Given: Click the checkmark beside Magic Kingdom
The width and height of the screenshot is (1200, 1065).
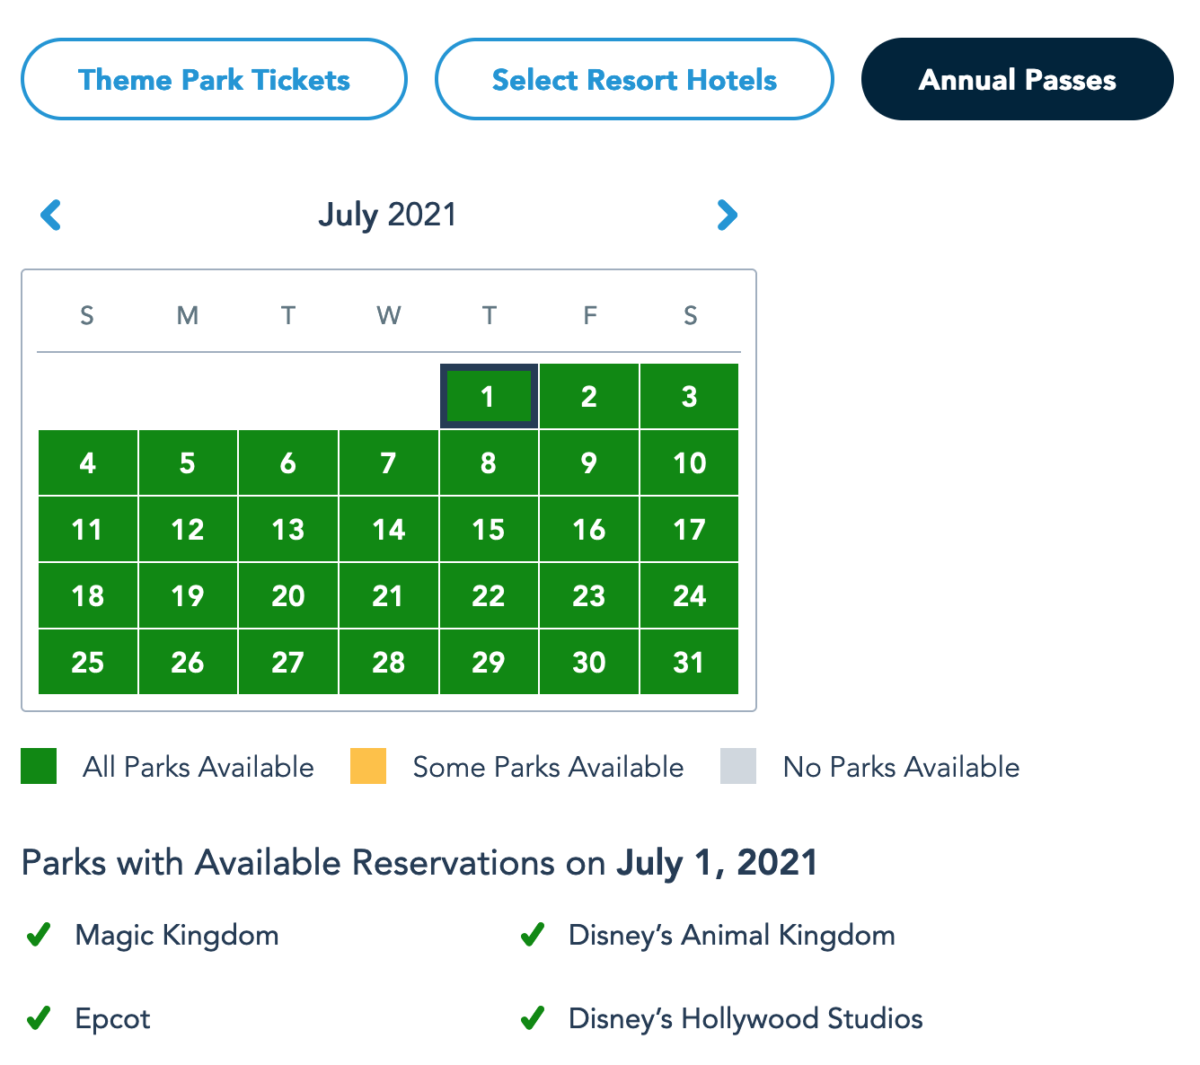Looking at the screenshot, I should click(39, 935).
